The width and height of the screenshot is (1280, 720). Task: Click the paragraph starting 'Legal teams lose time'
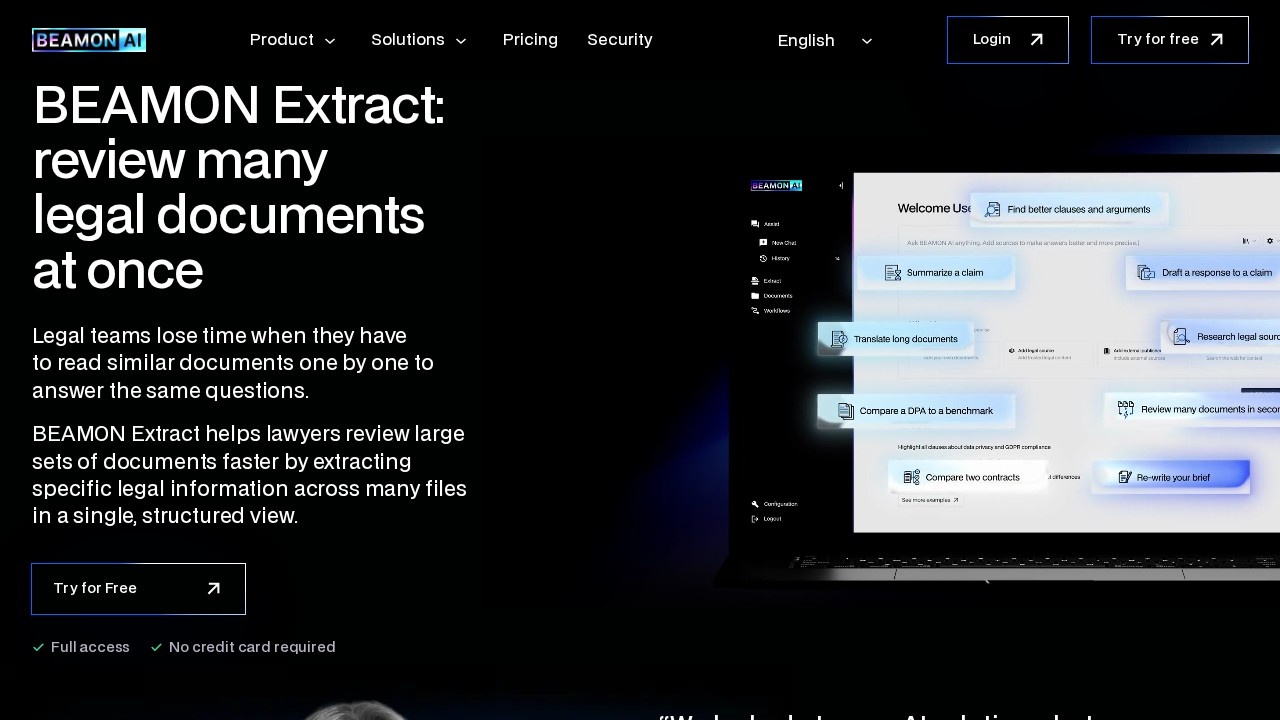point(233,363)
